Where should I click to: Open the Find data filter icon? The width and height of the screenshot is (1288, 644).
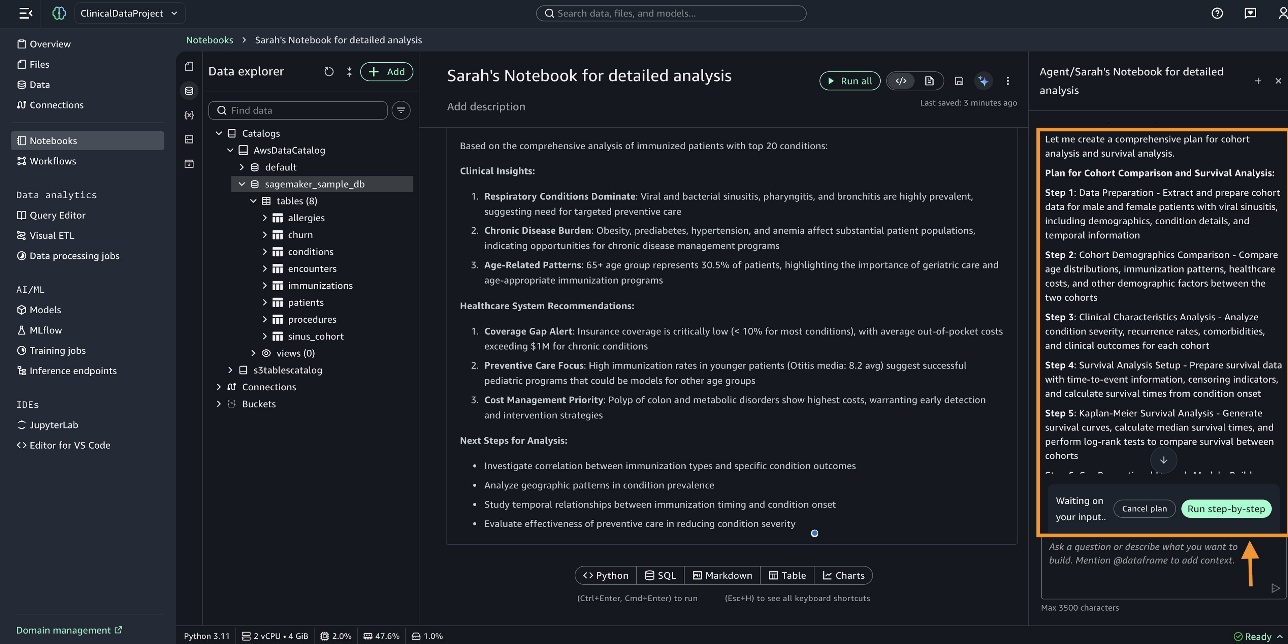click(401, 111)
